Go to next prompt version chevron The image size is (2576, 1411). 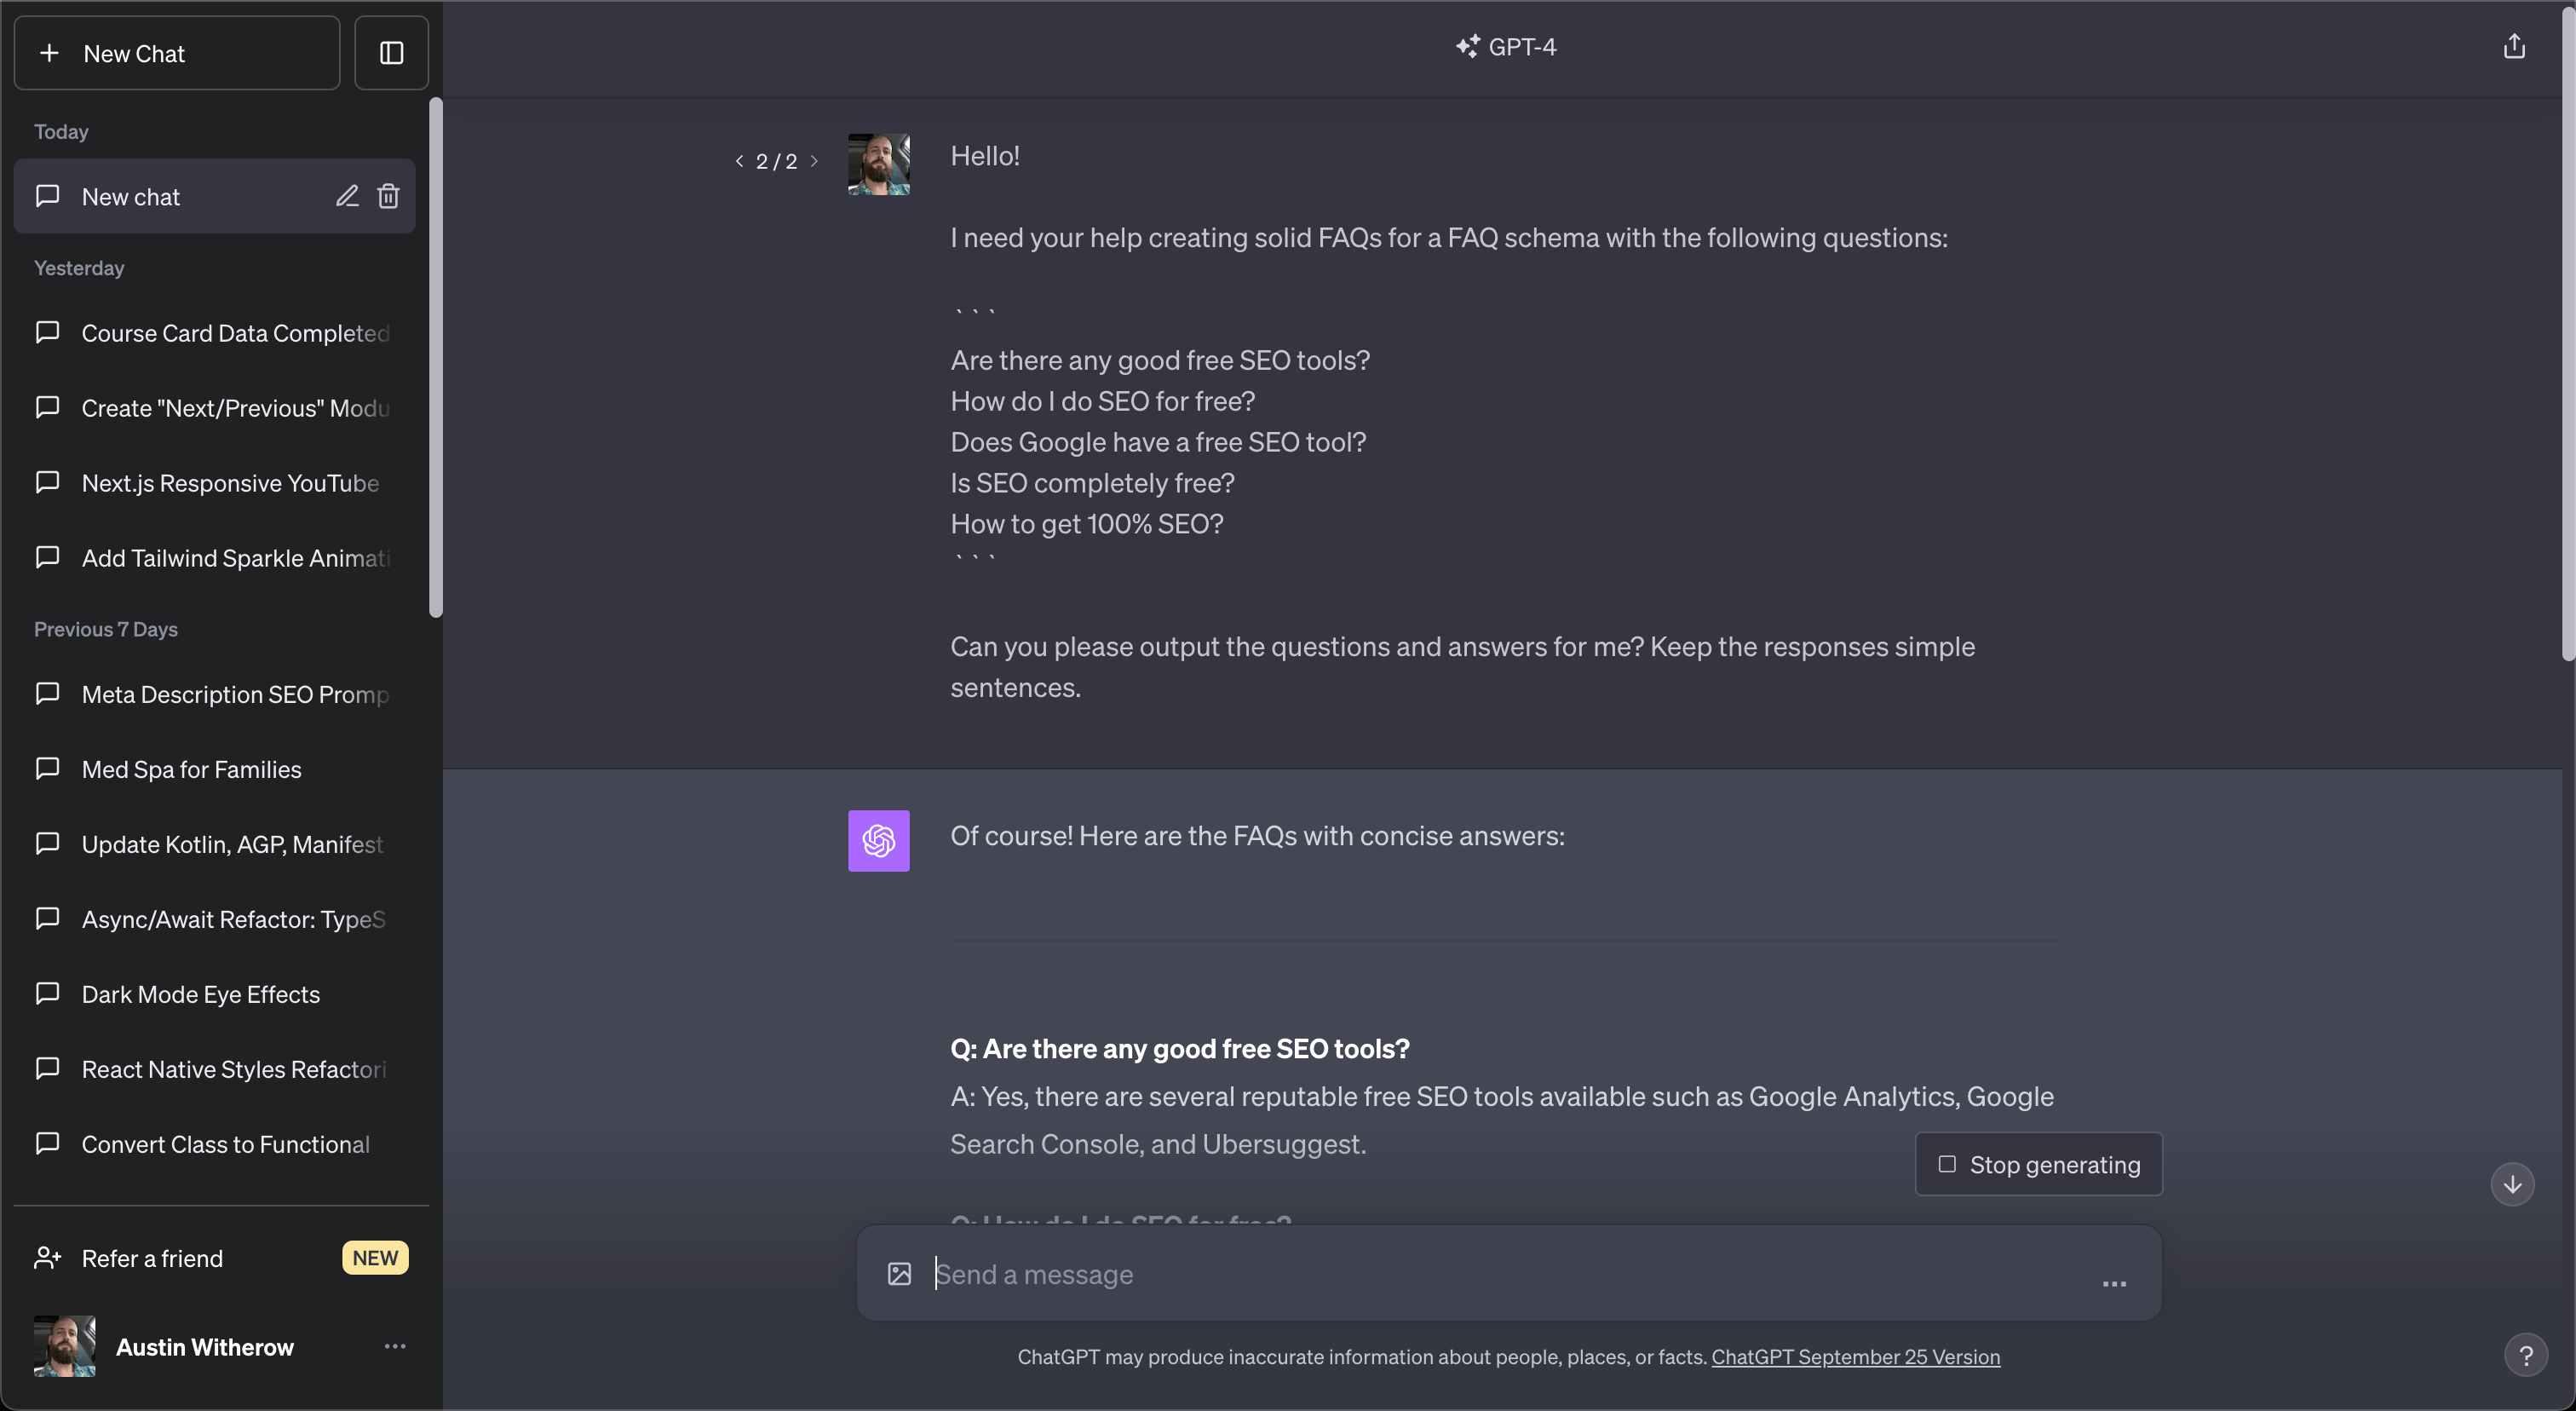814,160
